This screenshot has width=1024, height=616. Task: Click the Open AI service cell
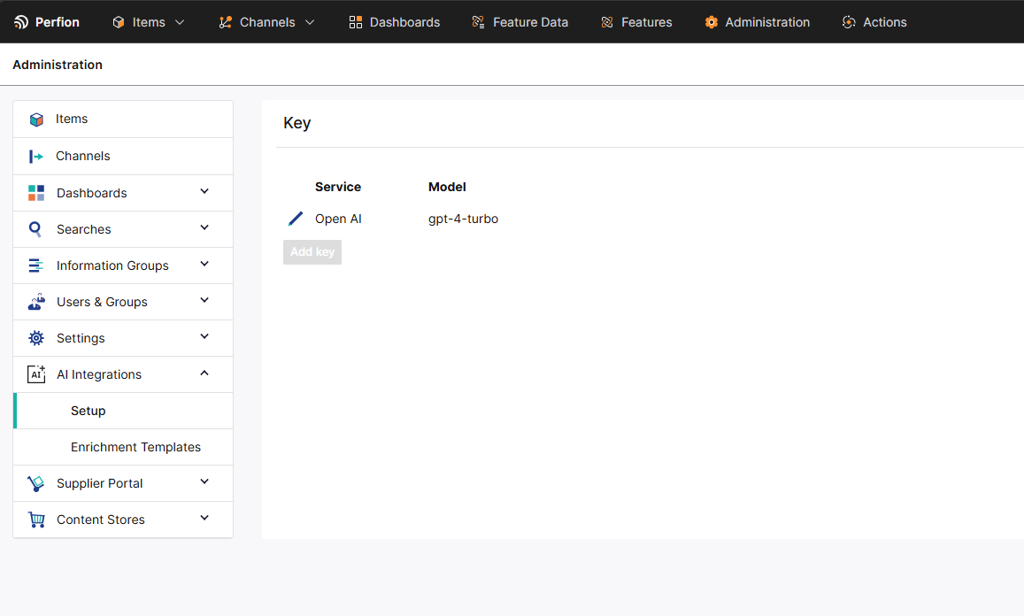pyautogui.click(x=338, y=219)
